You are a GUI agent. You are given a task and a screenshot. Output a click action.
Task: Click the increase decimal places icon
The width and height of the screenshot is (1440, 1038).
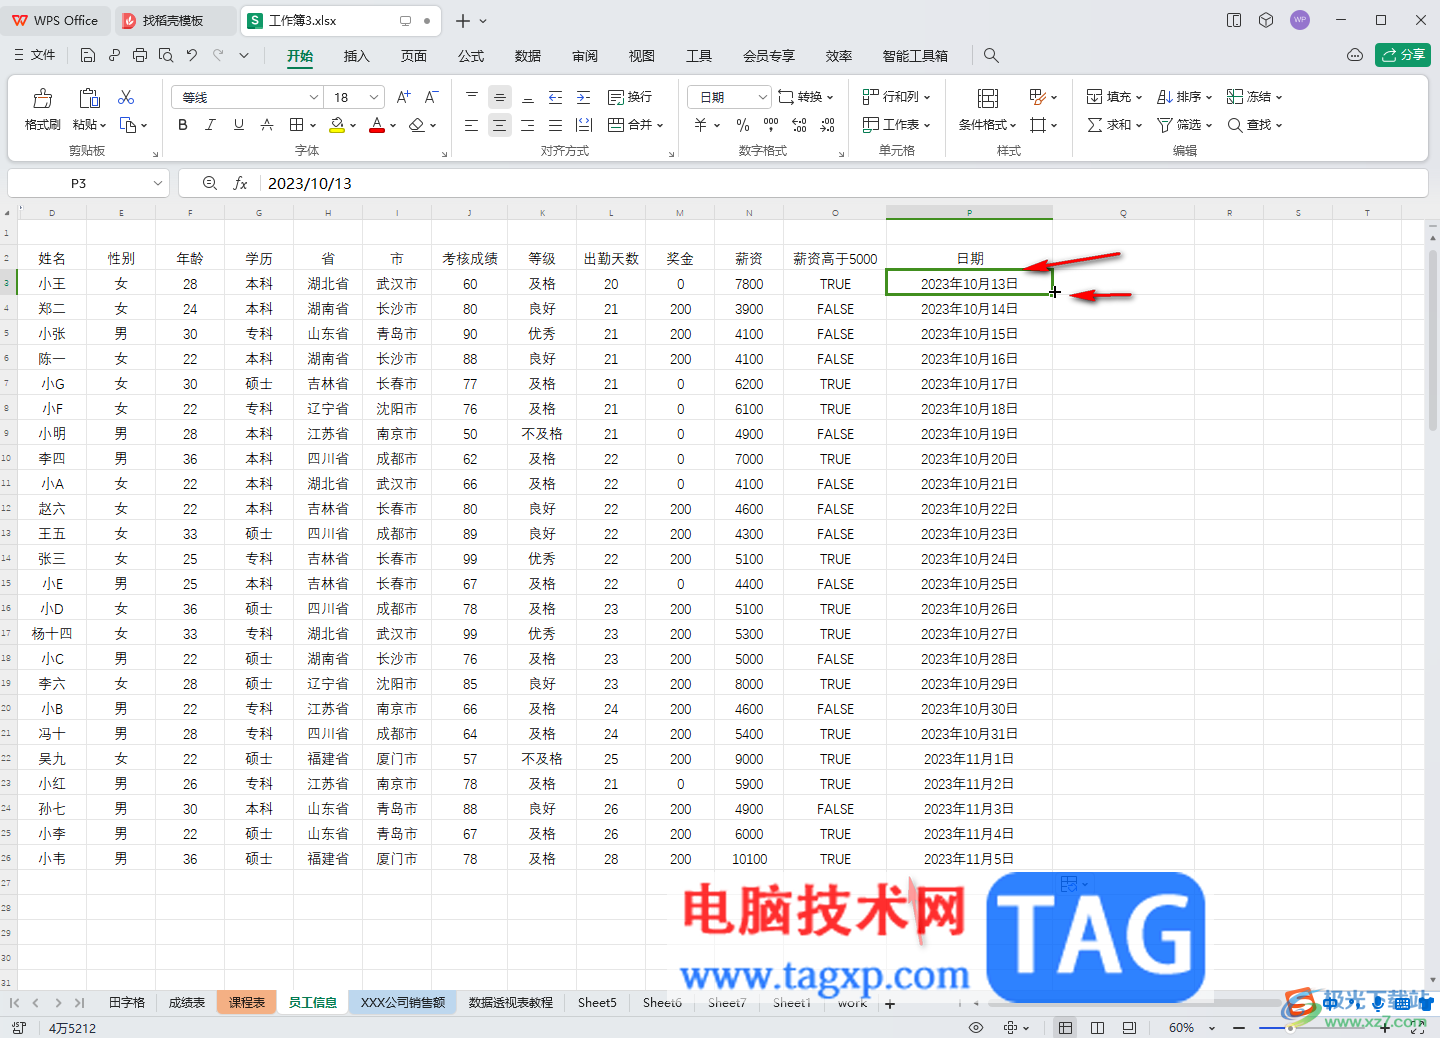coord(799,125)
